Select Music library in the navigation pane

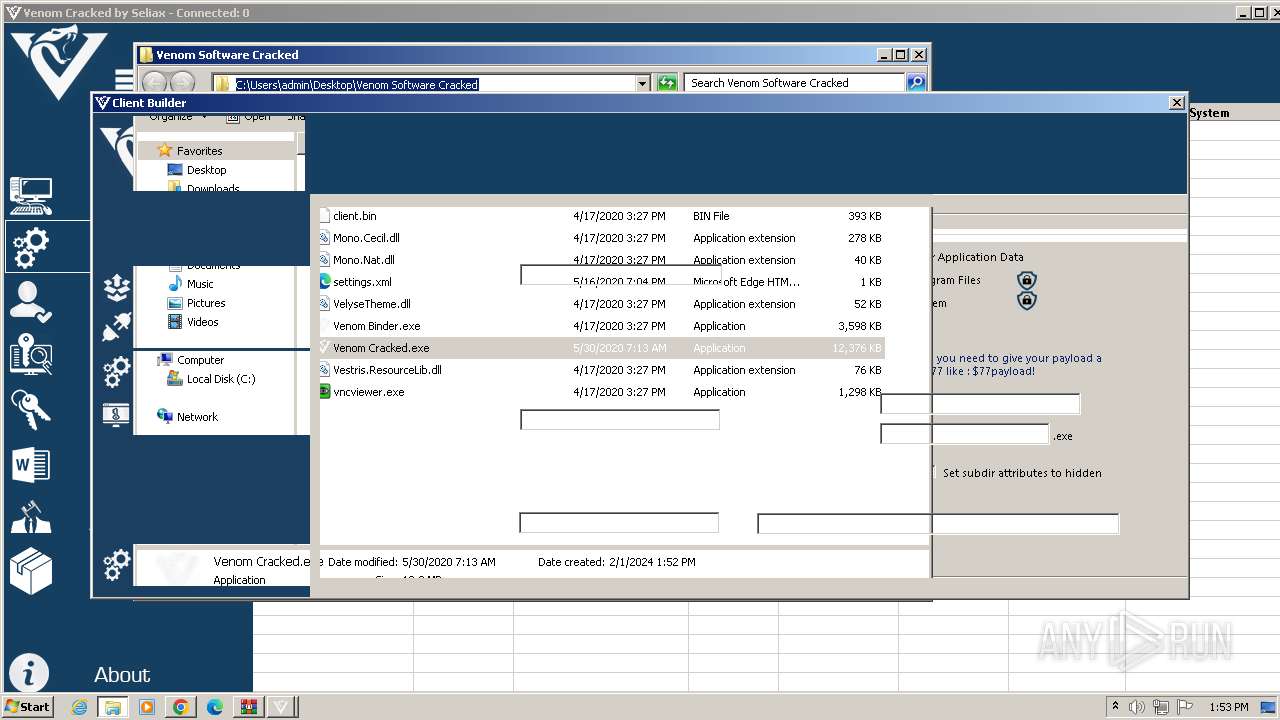tap(200, 284)
